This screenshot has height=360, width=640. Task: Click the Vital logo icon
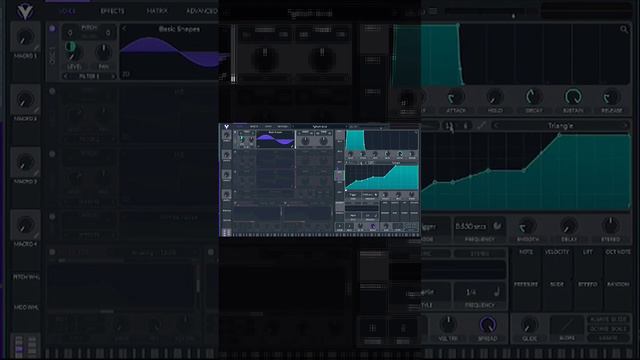point(25,11)
